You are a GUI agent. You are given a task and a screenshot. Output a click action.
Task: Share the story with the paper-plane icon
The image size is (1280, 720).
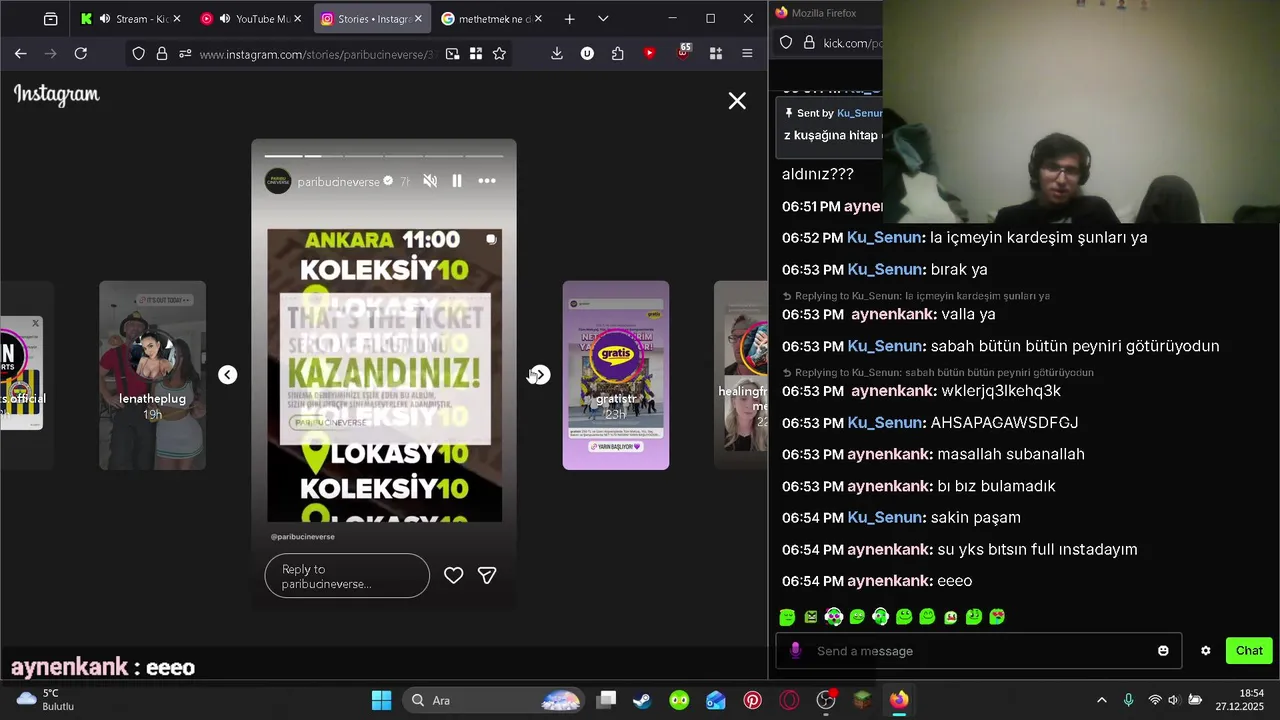(487, 575)
